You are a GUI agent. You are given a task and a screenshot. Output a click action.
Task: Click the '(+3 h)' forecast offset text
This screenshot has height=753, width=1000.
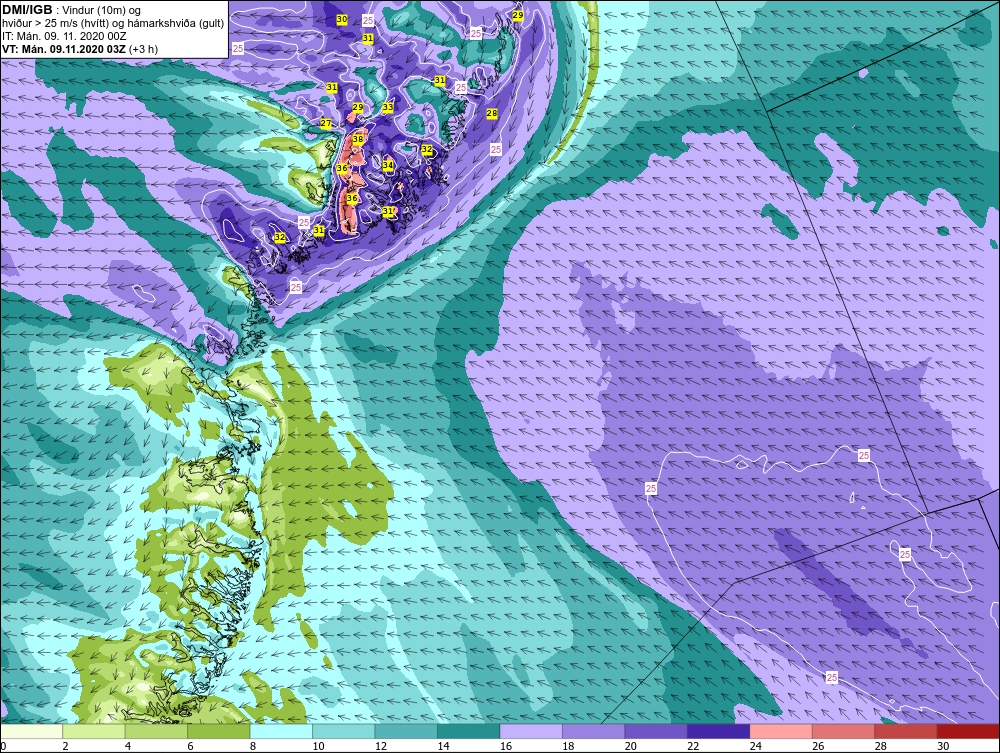pos(143,49)
